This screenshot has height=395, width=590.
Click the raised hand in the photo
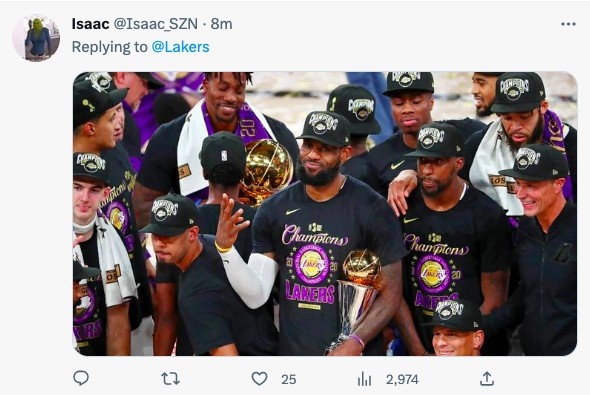[230, 221]
